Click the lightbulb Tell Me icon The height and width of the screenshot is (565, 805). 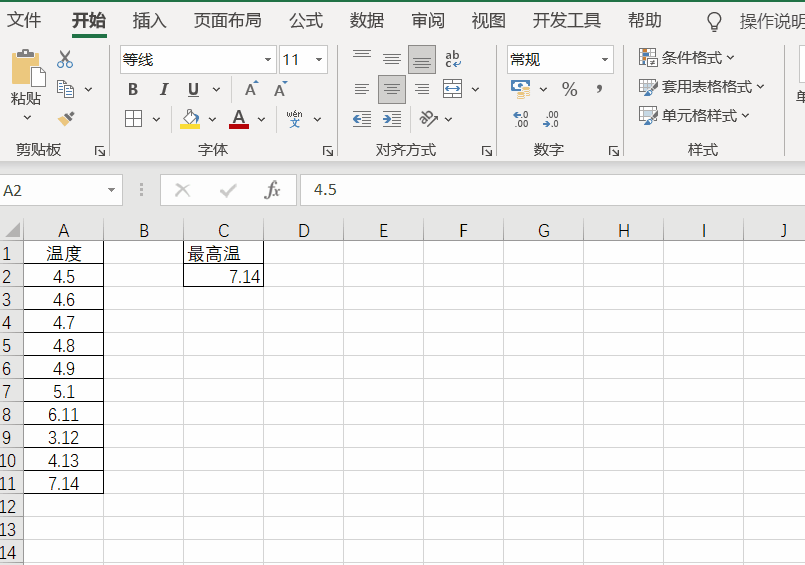tap(714, 22)
